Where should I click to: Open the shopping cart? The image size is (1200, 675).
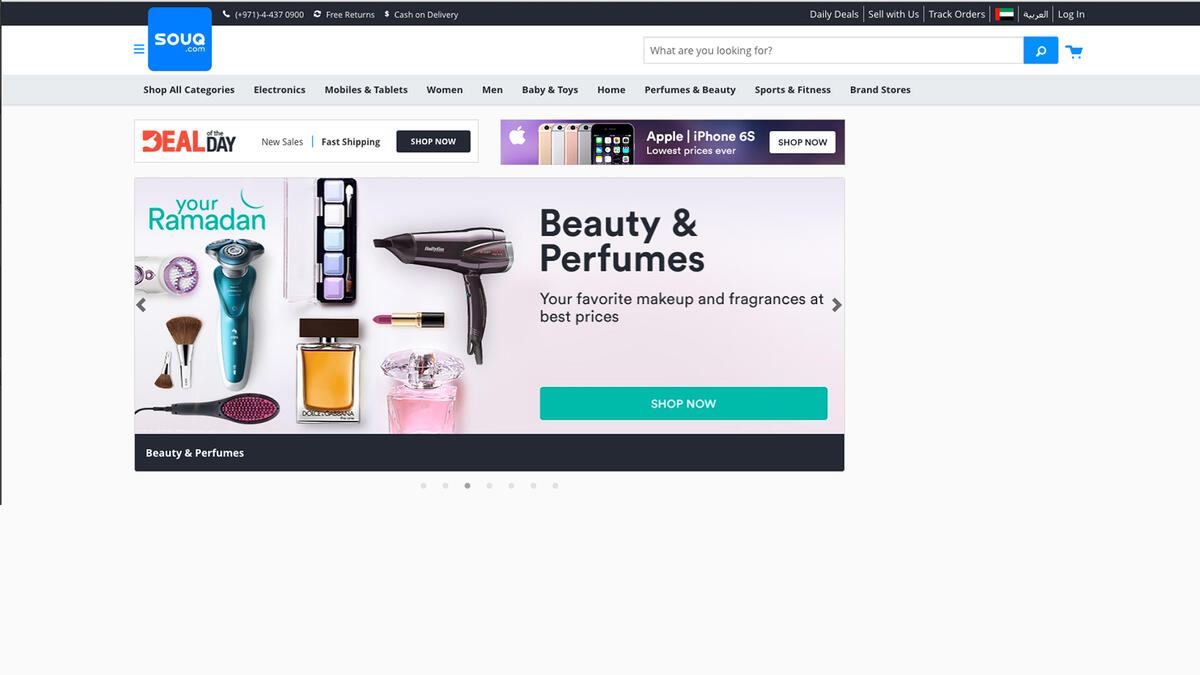tap(1075, 50)
